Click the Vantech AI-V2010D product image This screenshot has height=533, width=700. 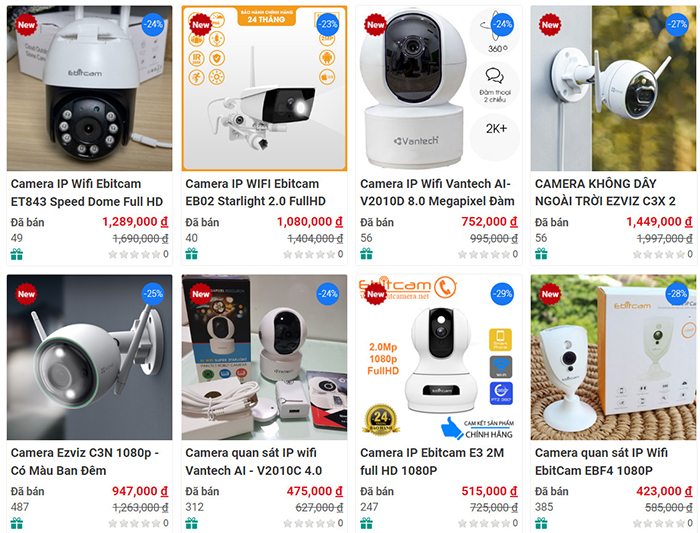439,88
